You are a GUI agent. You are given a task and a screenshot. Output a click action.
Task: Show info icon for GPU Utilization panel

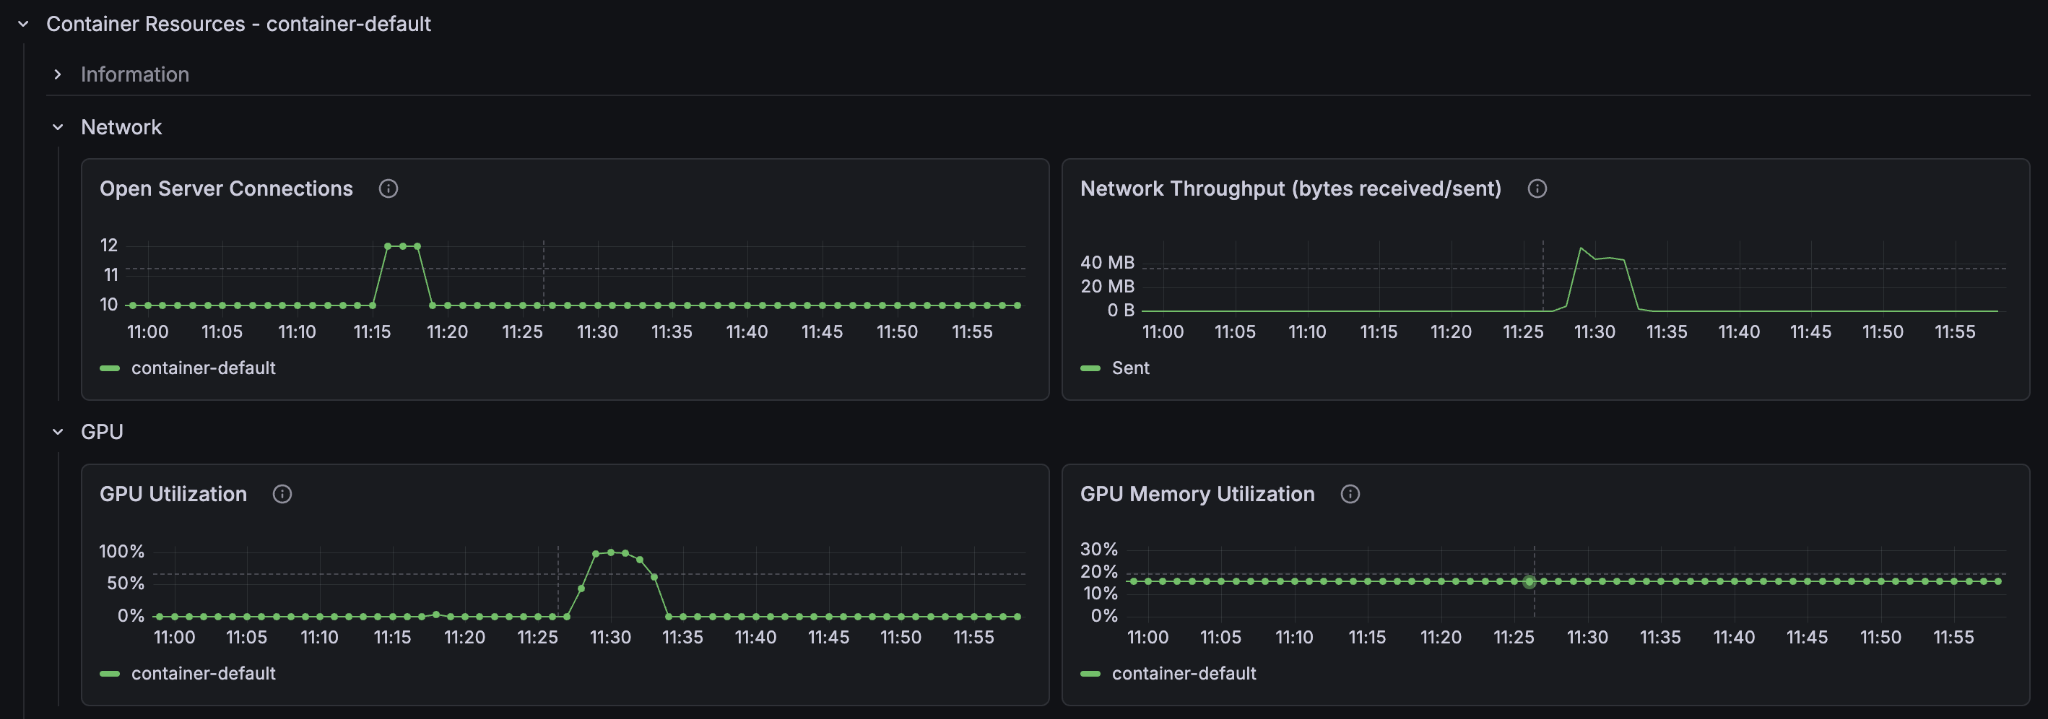coord(282,494)
